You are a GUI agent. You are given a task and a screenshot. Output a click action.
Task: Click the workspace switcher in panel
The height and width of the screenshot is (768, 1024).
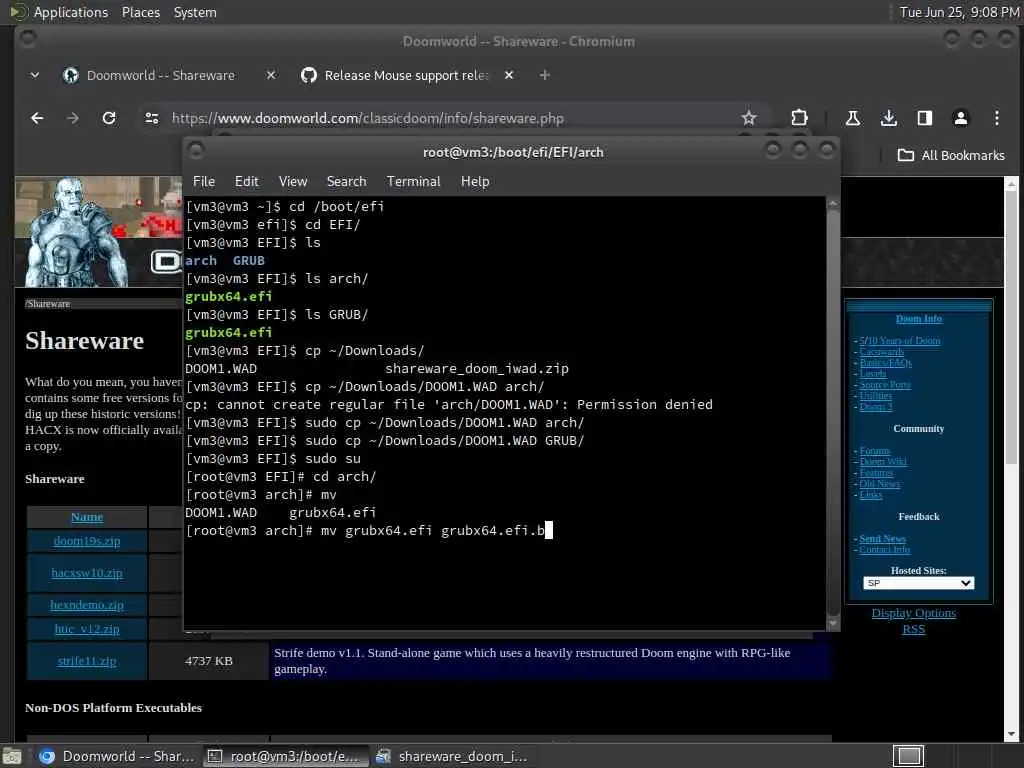coord(908,756)
